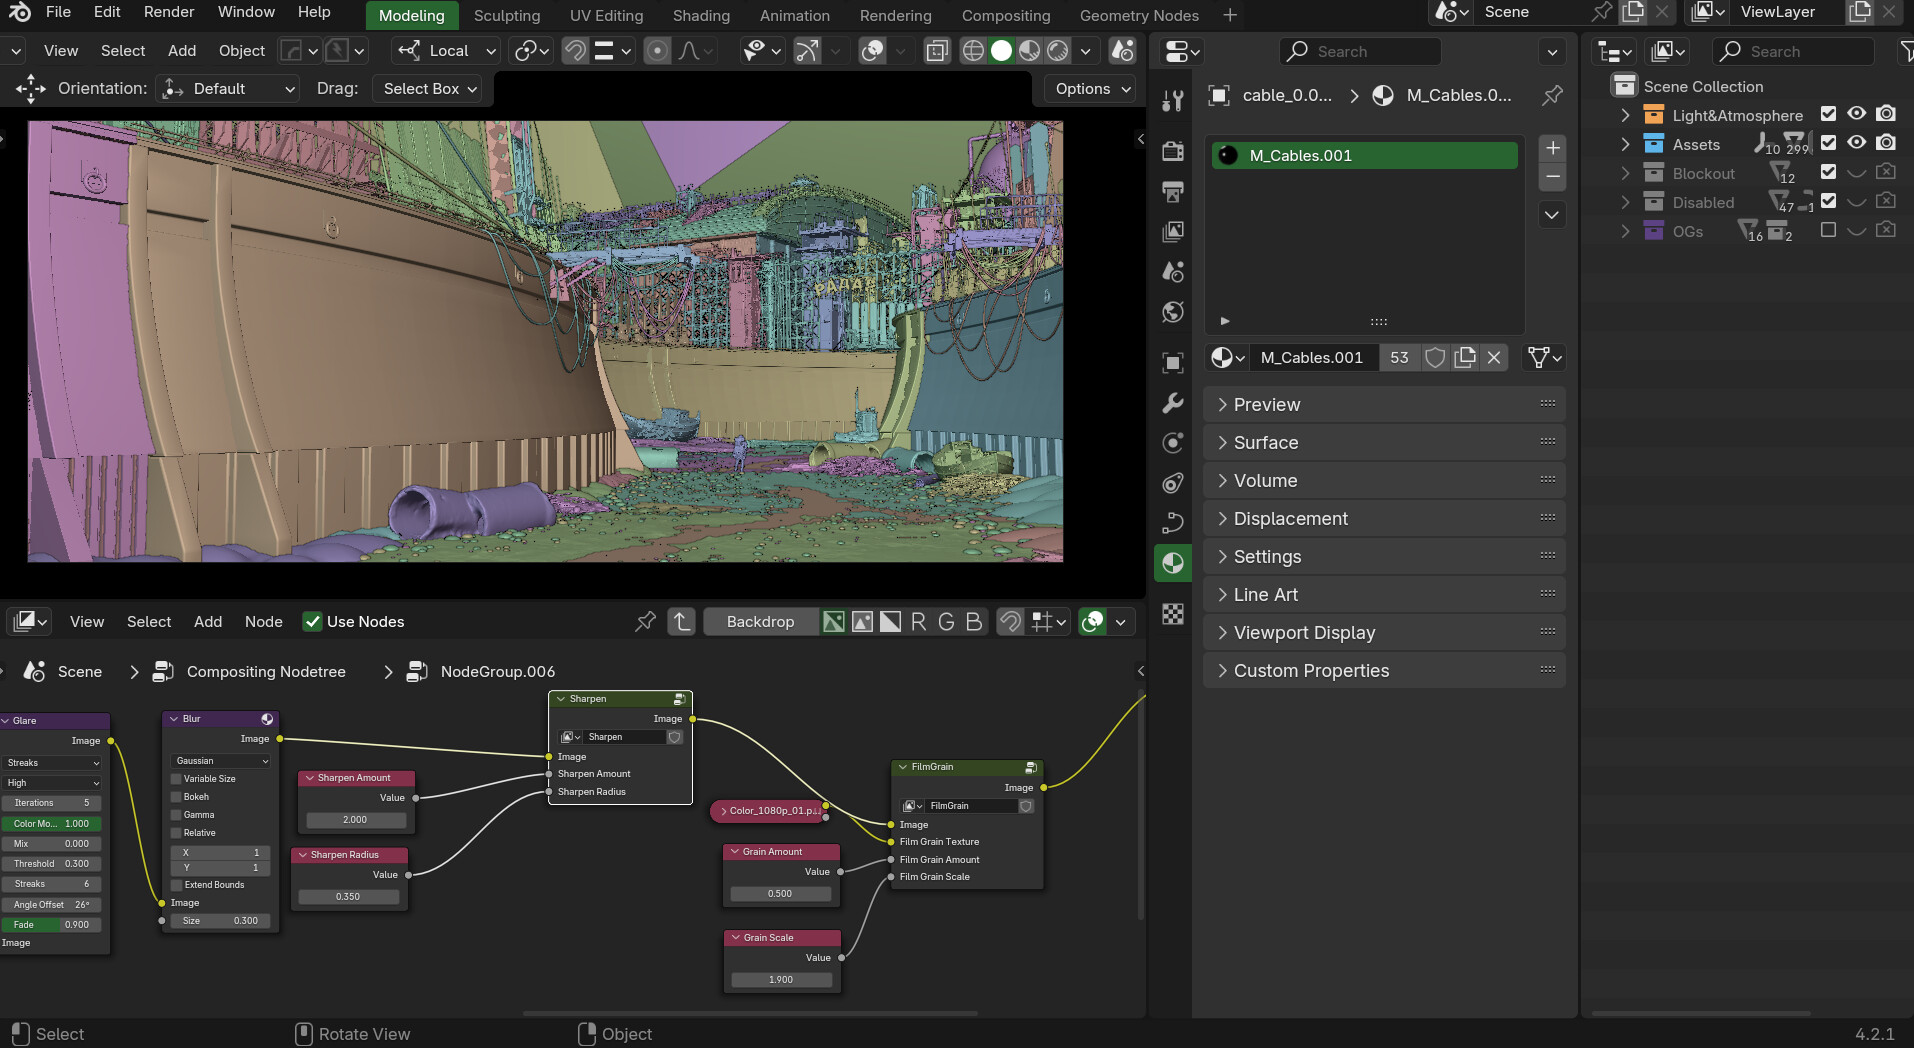
Task: Open the Node menu in the compositor
Action: 263,621
